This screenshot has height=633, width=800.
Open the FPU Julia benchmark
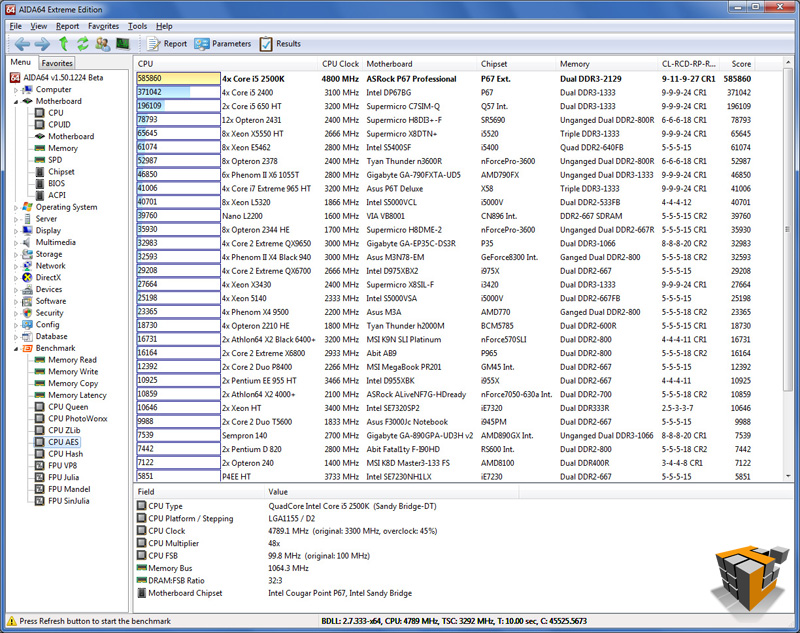(63, 477)
